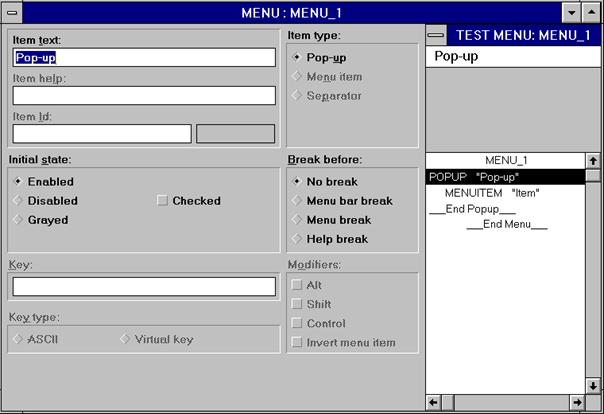
Task: Click the Item text input field
Action: coord(143,58)
